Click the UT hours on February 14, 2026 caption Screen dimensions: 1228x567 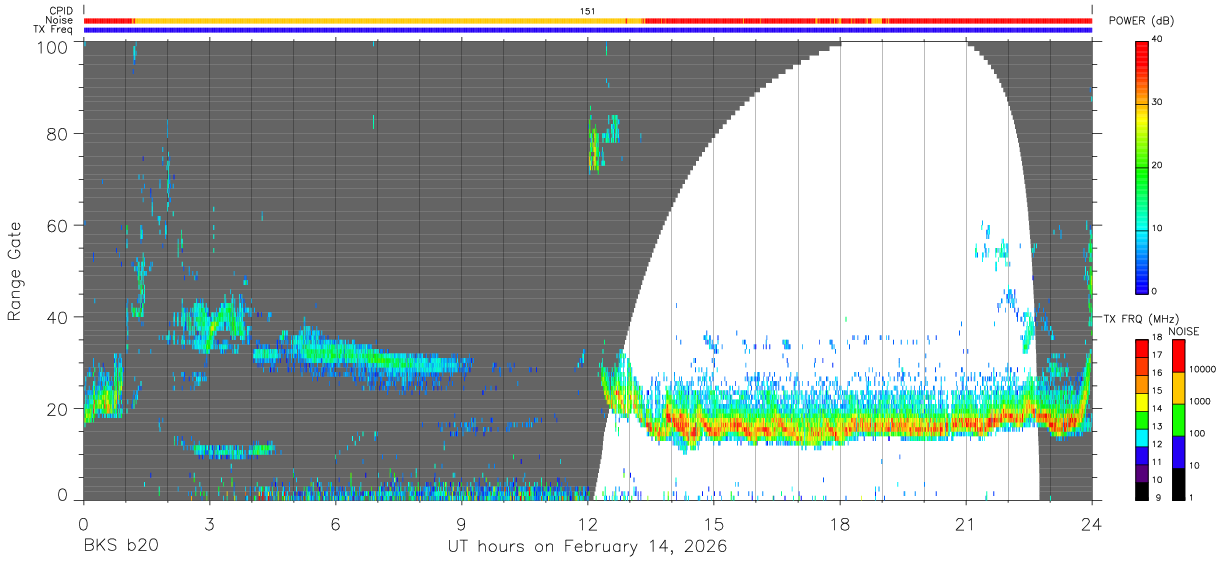(587, 548)
